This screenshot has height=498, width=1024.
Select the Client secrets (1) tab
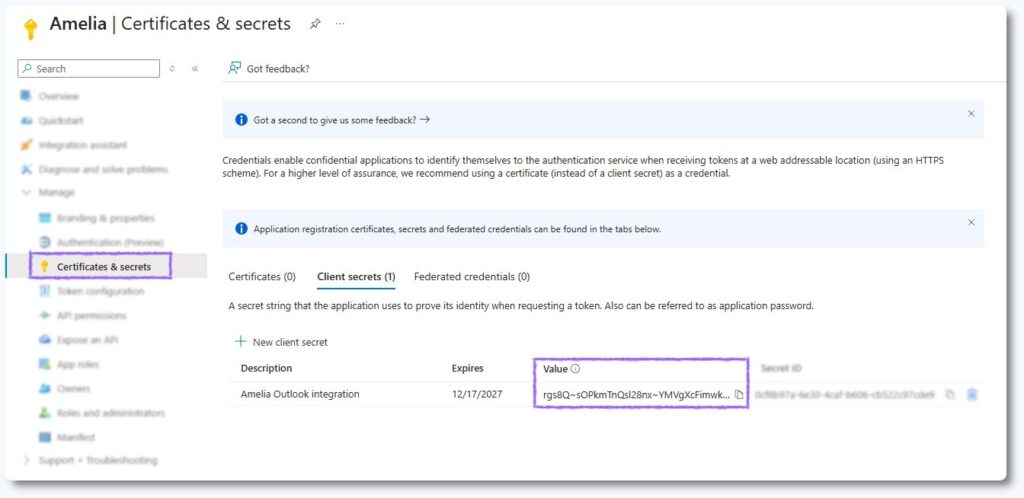tap(355, 277)
